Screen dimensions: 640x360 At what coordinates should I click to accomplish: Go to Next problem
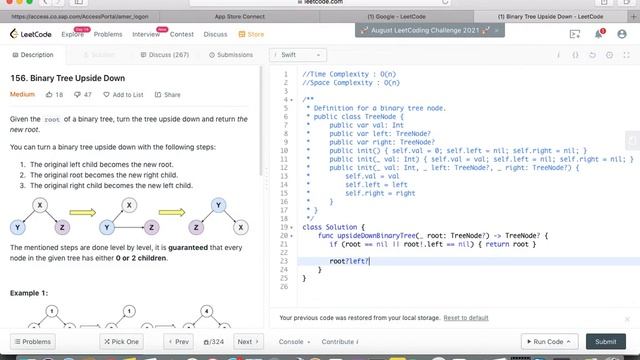click(x=248, y=342)
